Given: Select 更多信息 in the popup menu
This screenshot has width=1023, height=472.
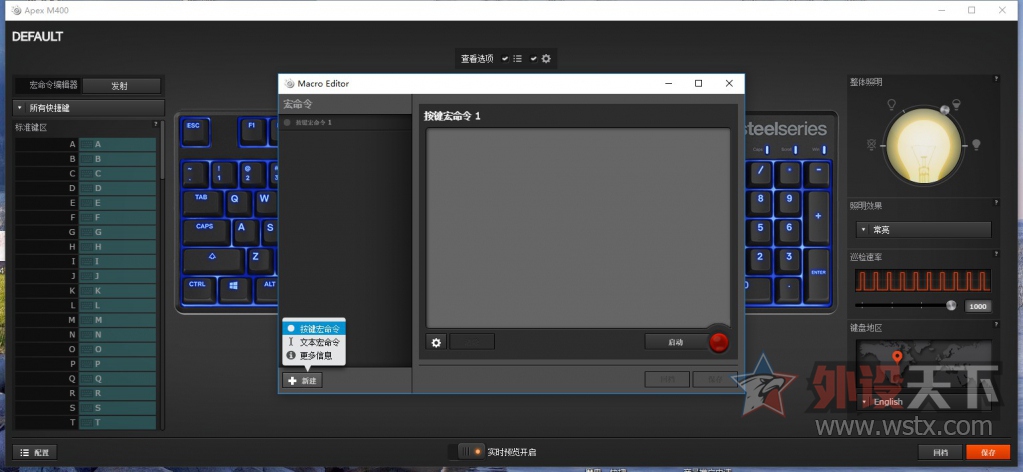Looking at the screenshot, I should (315, 355).
